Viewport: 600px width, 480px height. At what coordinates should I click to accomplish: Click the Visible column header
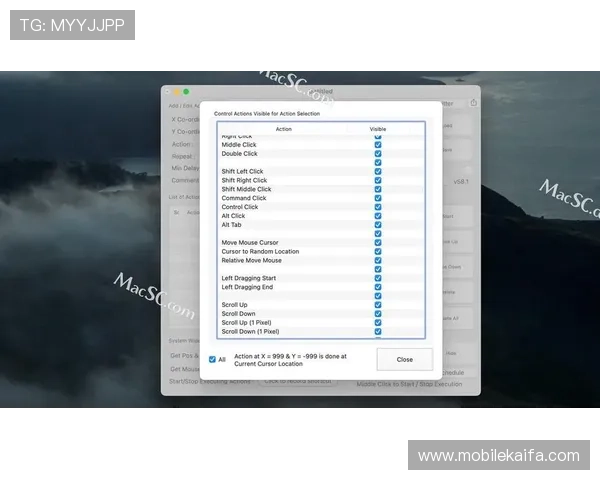[377, 129]
